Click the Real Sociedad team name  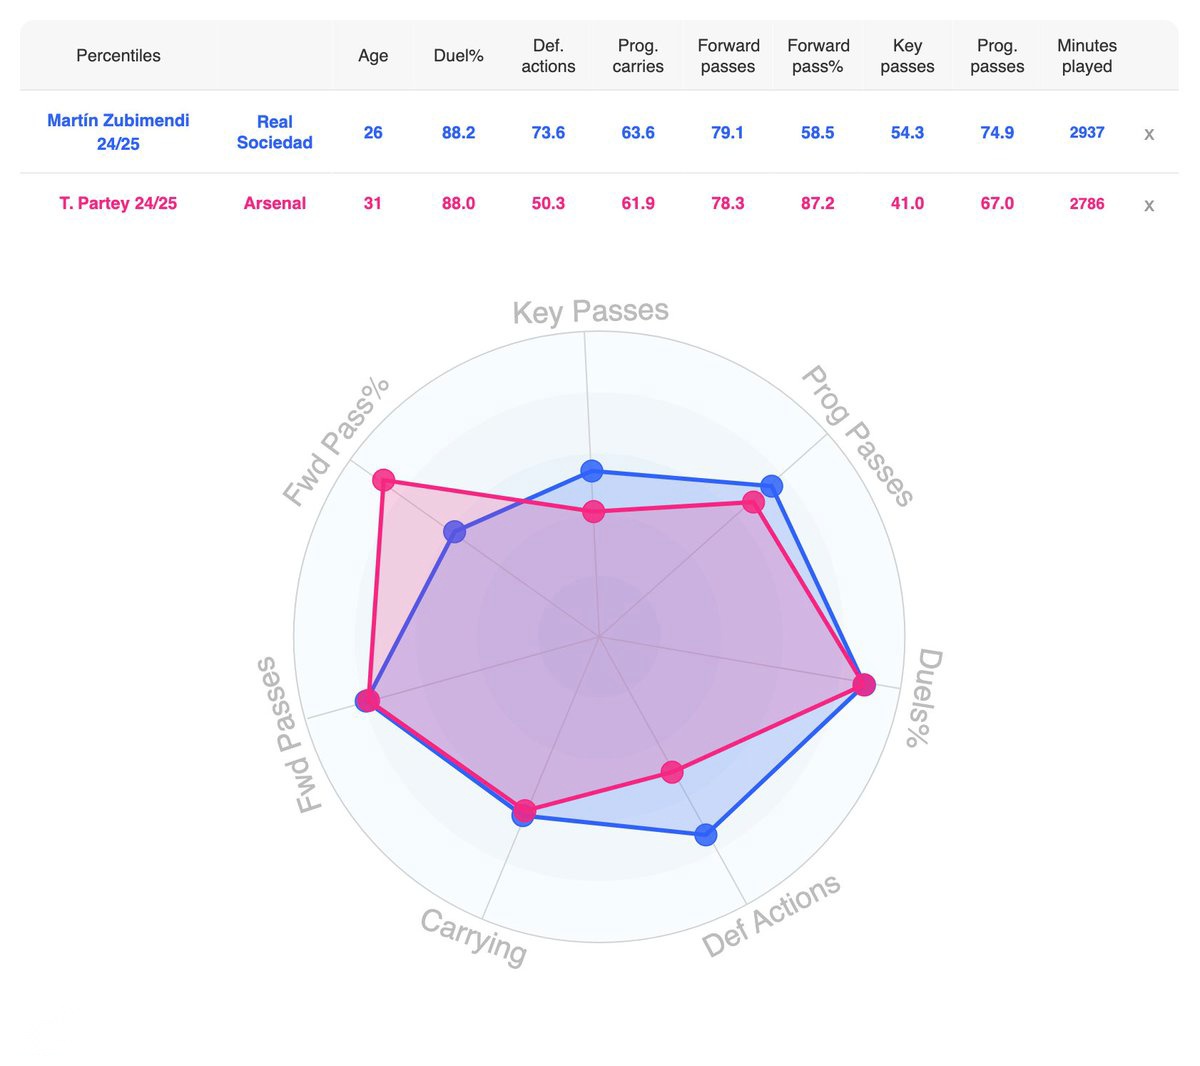[x=274, y=132]
